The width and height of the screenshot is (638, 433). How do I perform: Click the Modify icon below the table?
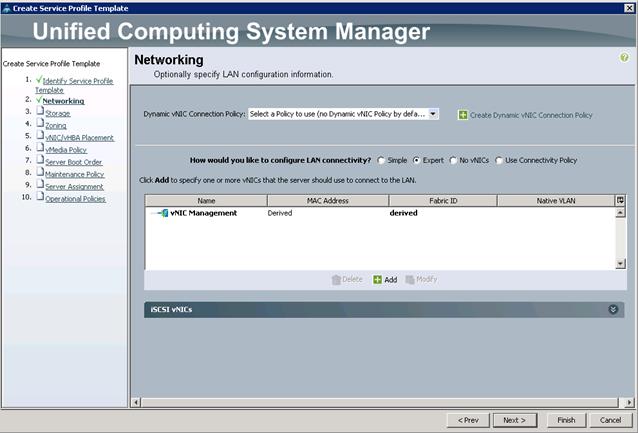(410, 280)
